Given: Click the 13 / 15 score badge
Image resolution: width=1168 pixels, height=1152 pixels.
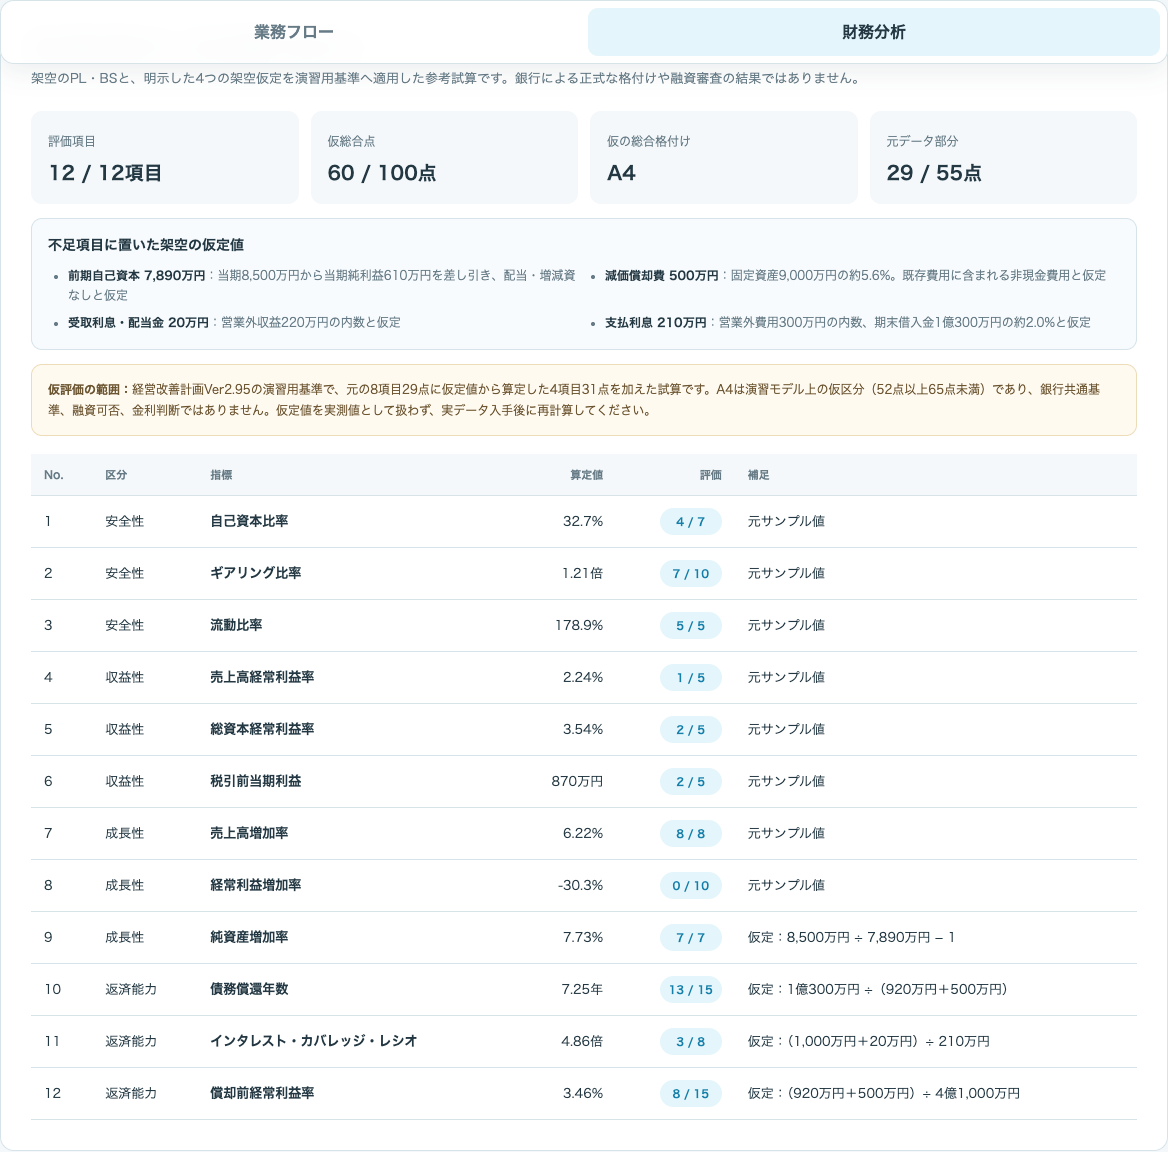Looking at the screenshot, I should [691, 990].
